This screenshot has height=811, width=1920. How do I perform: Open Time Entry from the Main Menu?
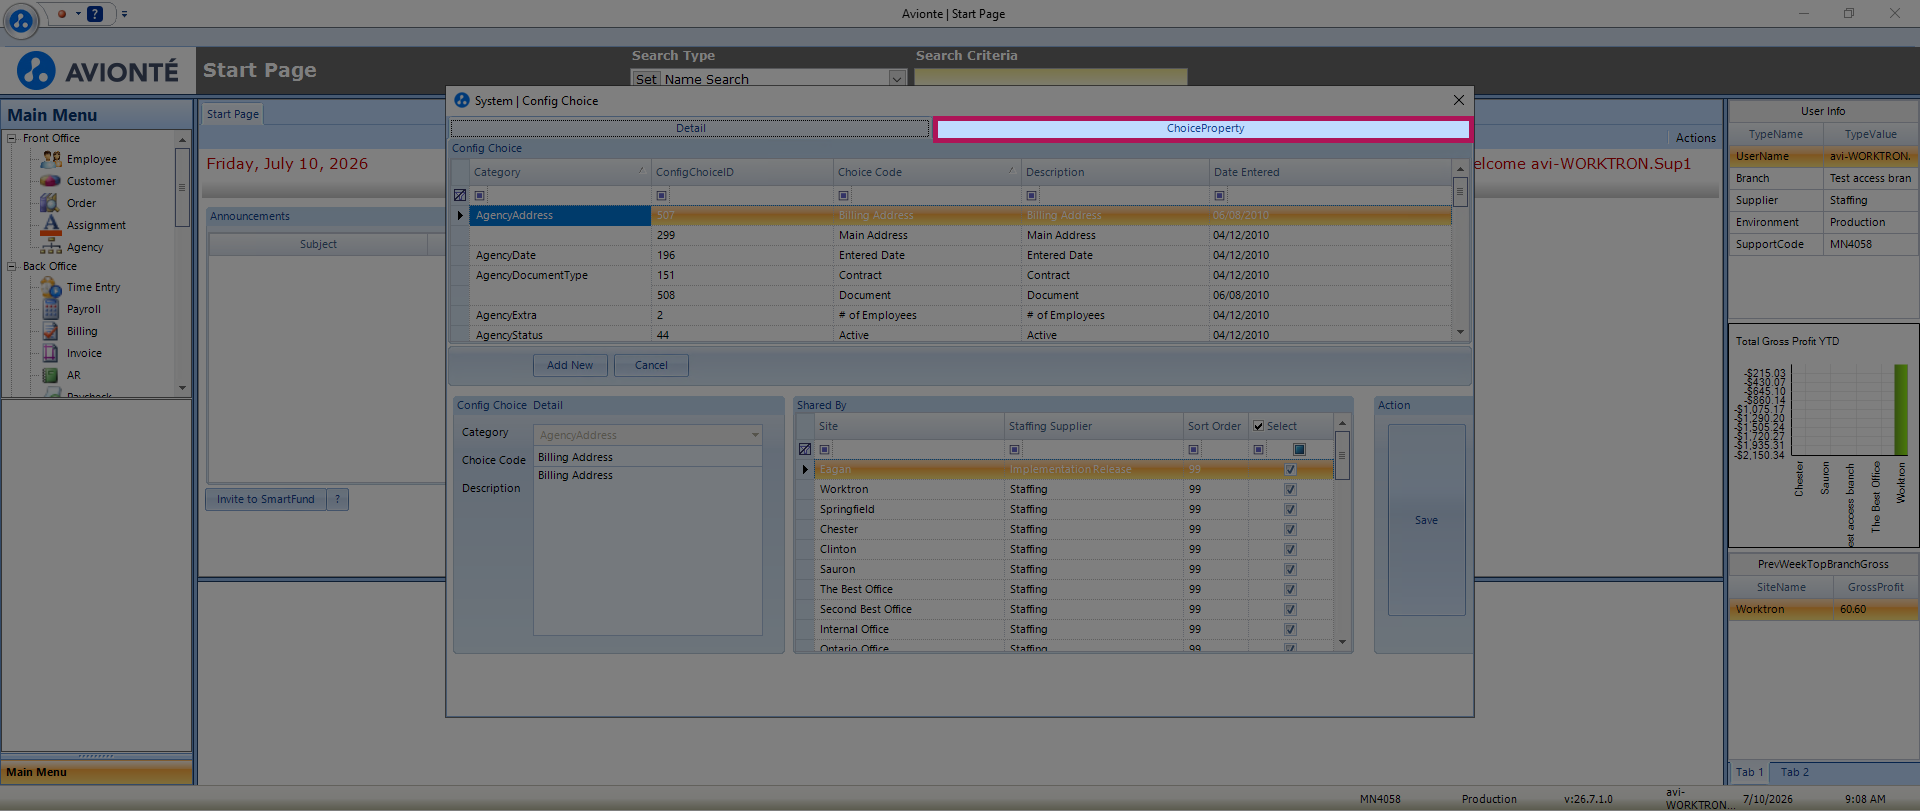[x=93, y=287]
